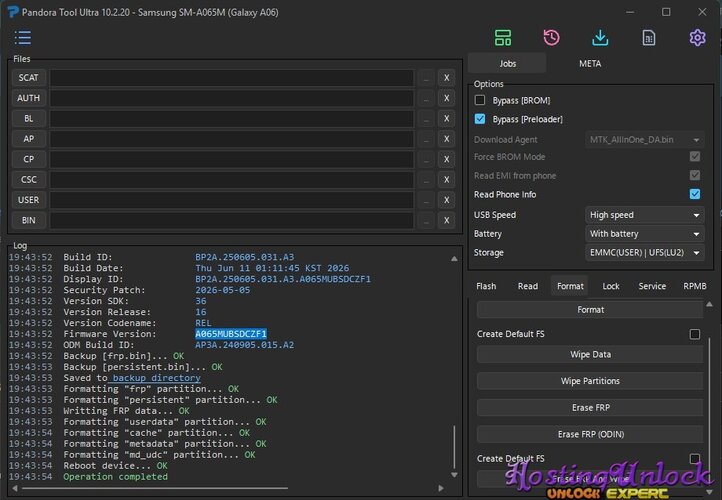The height and width of the screenshot is (500, 722).
Task: Click the SCAT file path input field
Action: [x=232, y=78]
